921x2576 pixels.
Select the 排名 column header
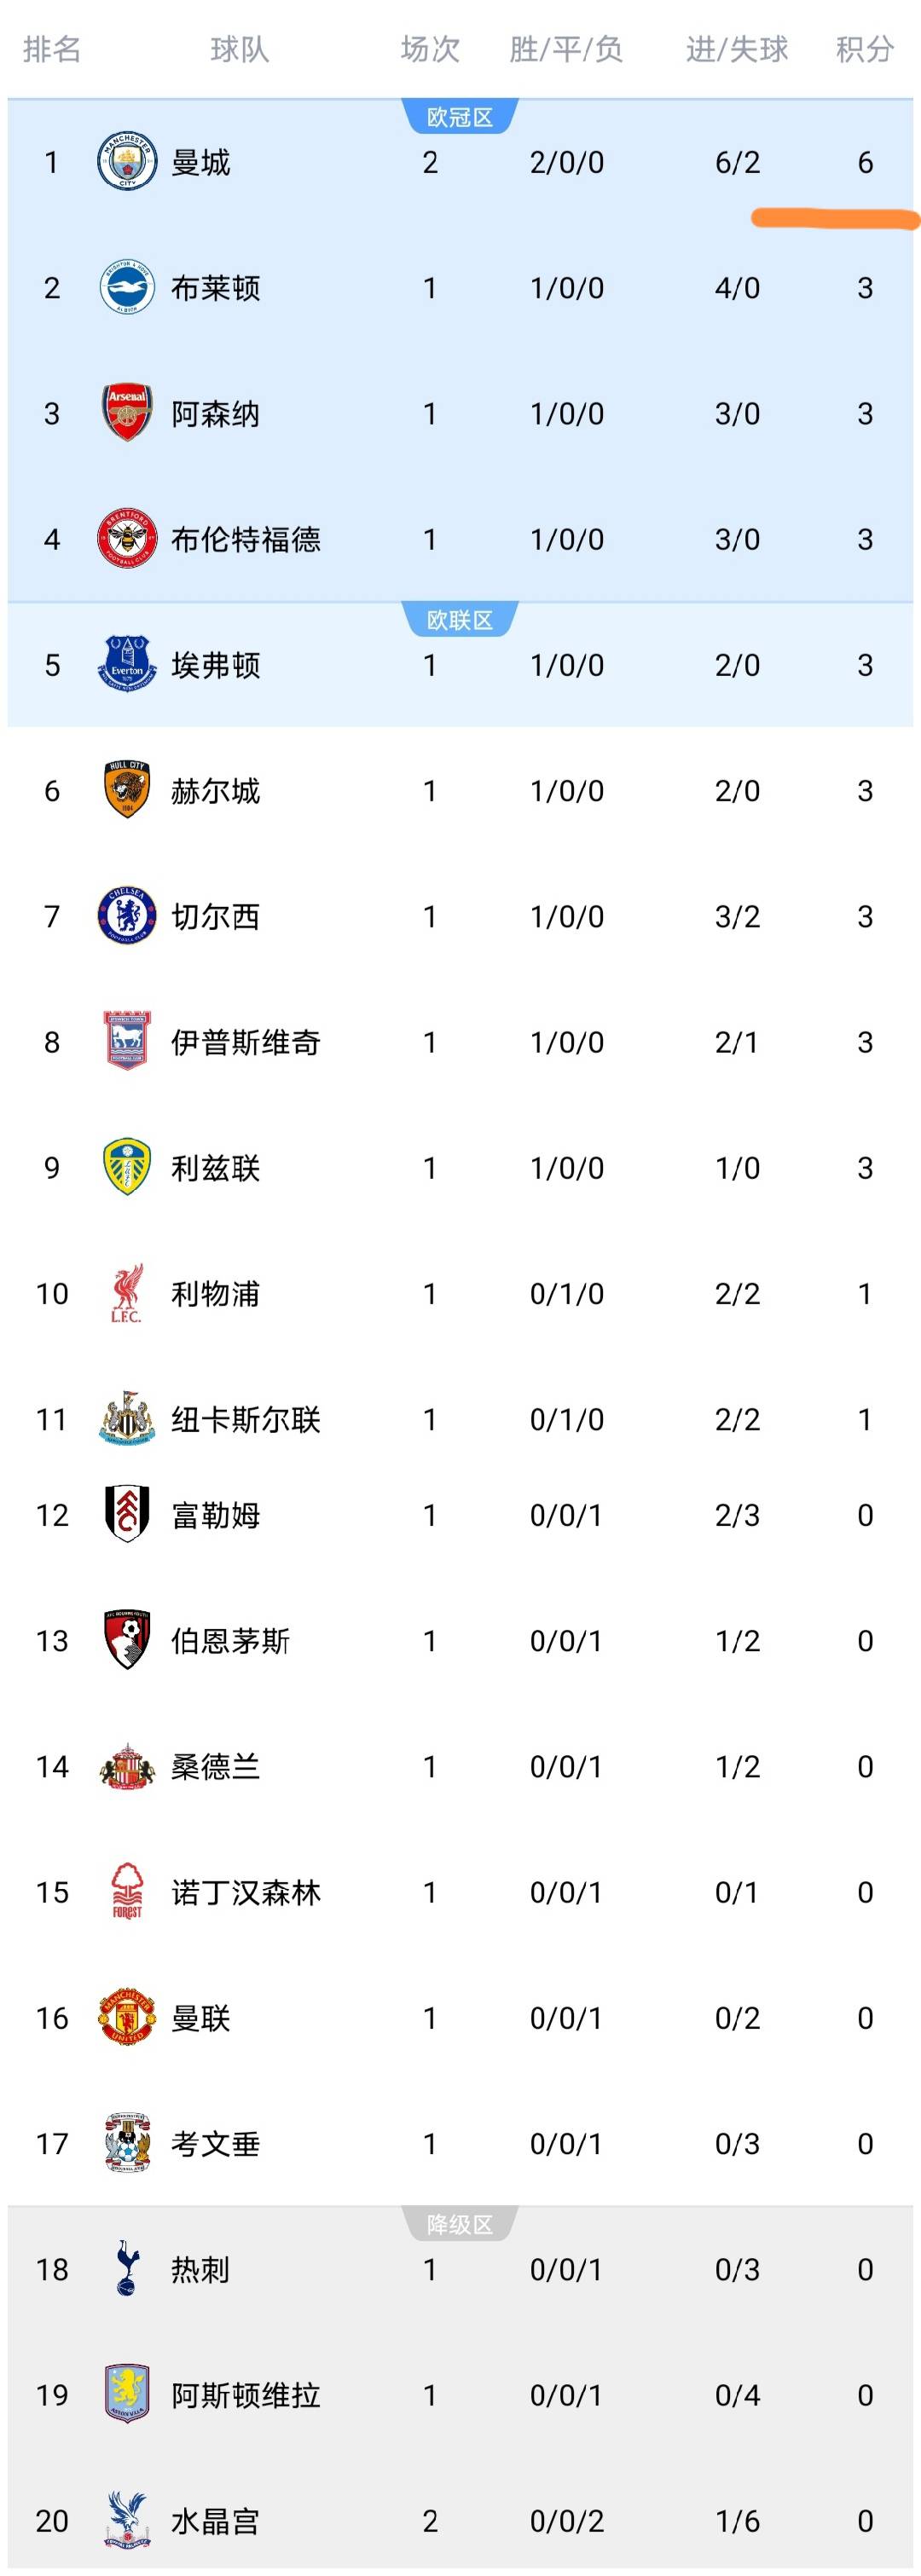(x=52, y=49)
